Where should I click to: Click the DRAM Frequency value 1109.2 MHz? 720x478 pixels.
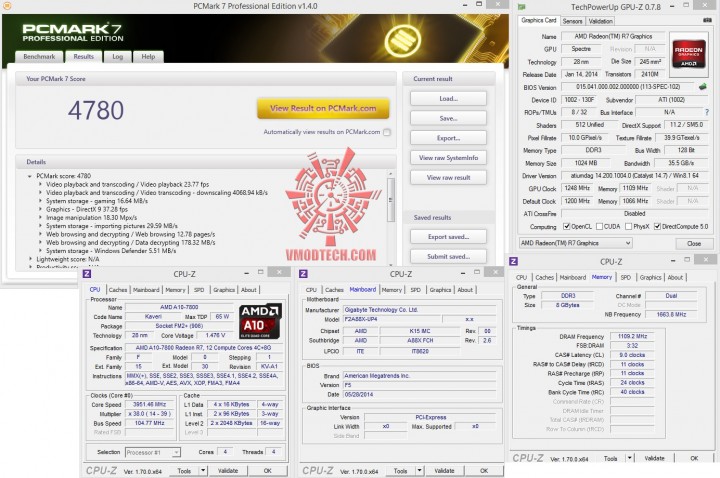tap(632, 337)
